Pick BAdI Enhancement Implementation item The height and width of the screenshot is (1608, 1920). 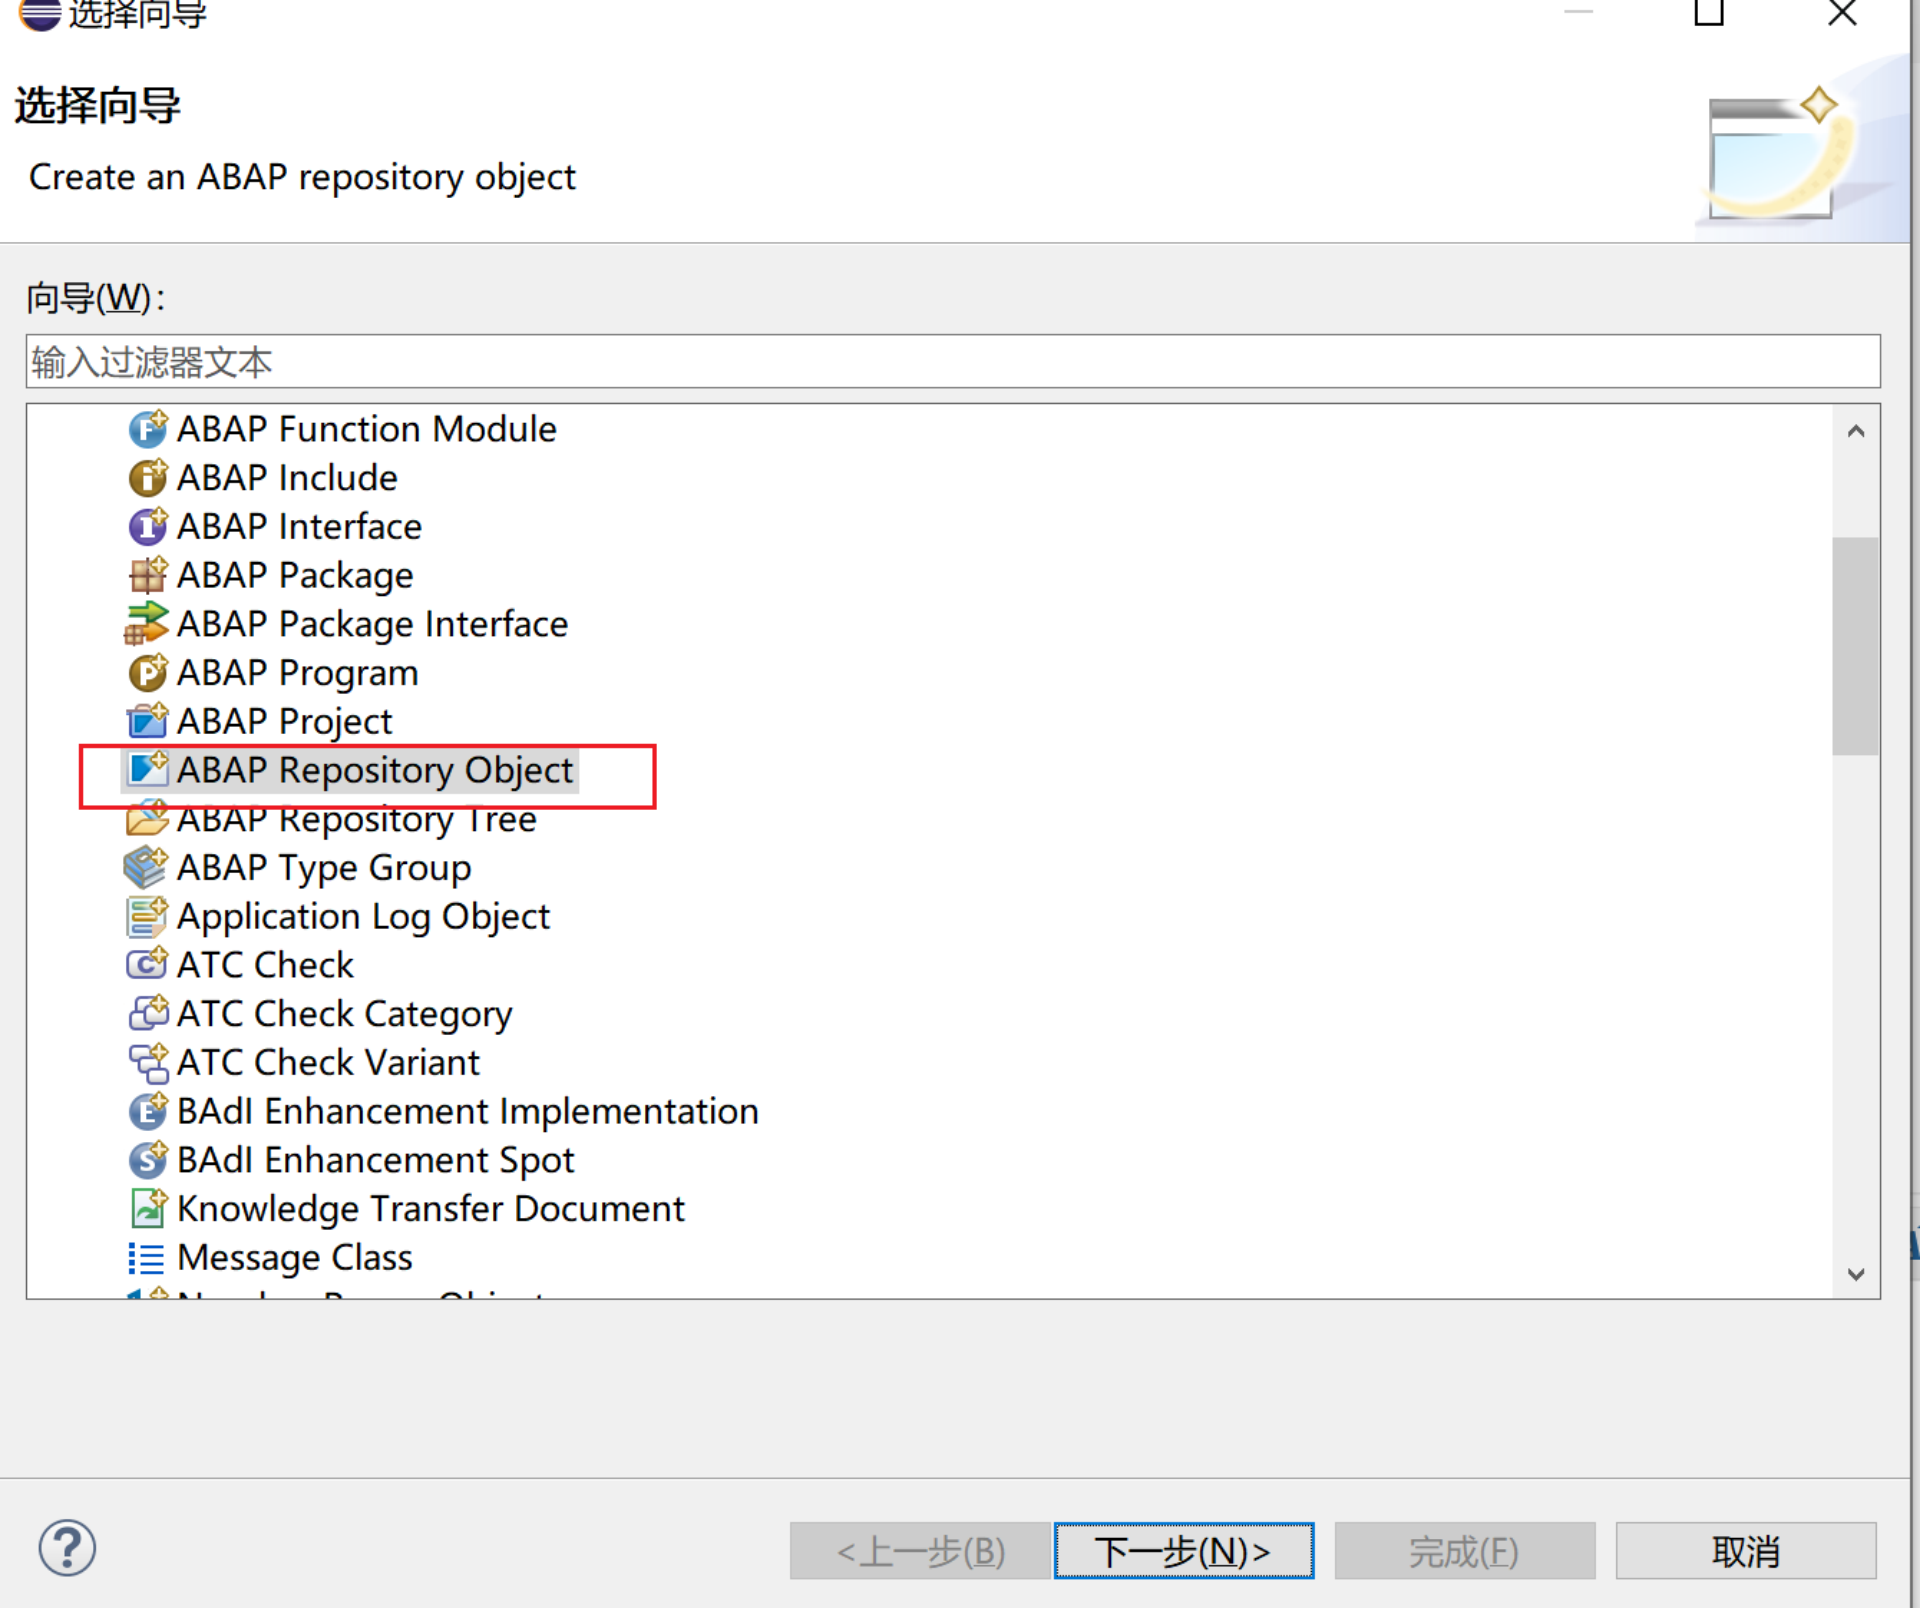coord(467,1111)
